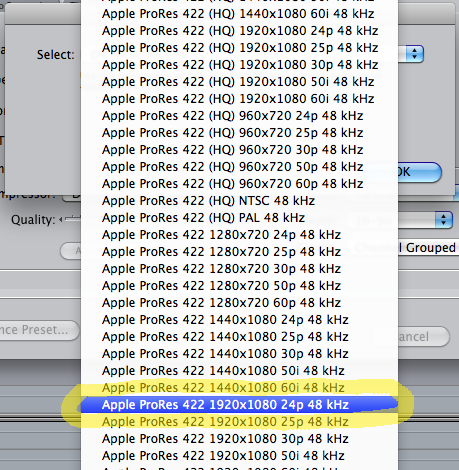
Task: Select Apple ProRes 422 (HQ) 1920x1080 24p 48 kHz
Action: tap(239, 31)
